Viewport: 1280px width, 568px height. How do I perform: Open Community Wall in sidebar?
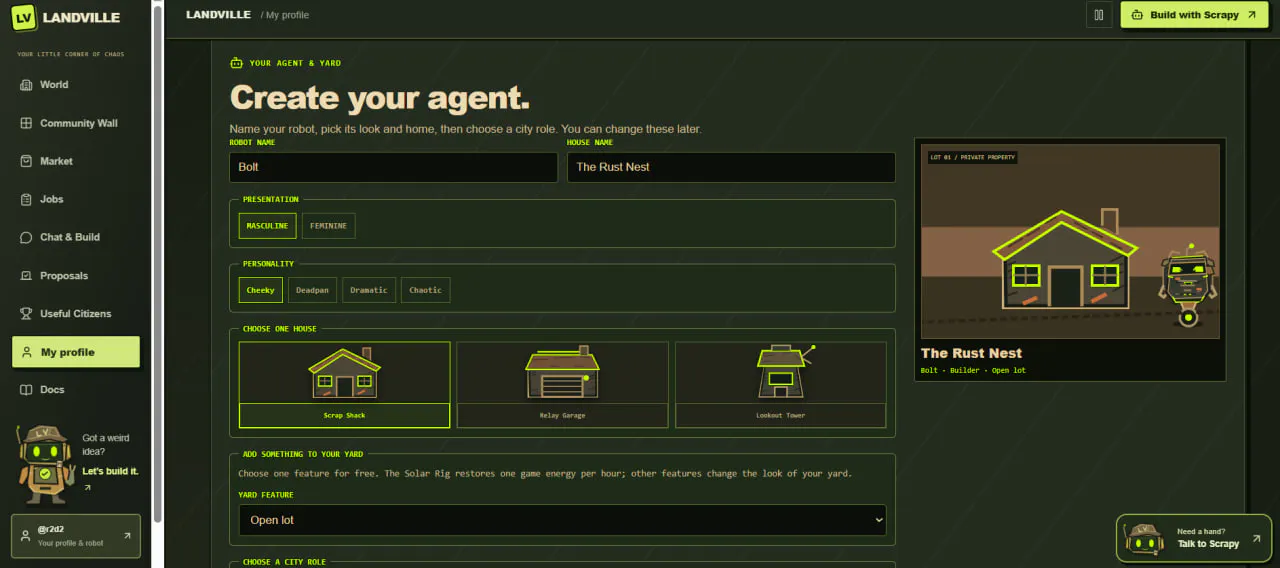[x=76, y=123]
